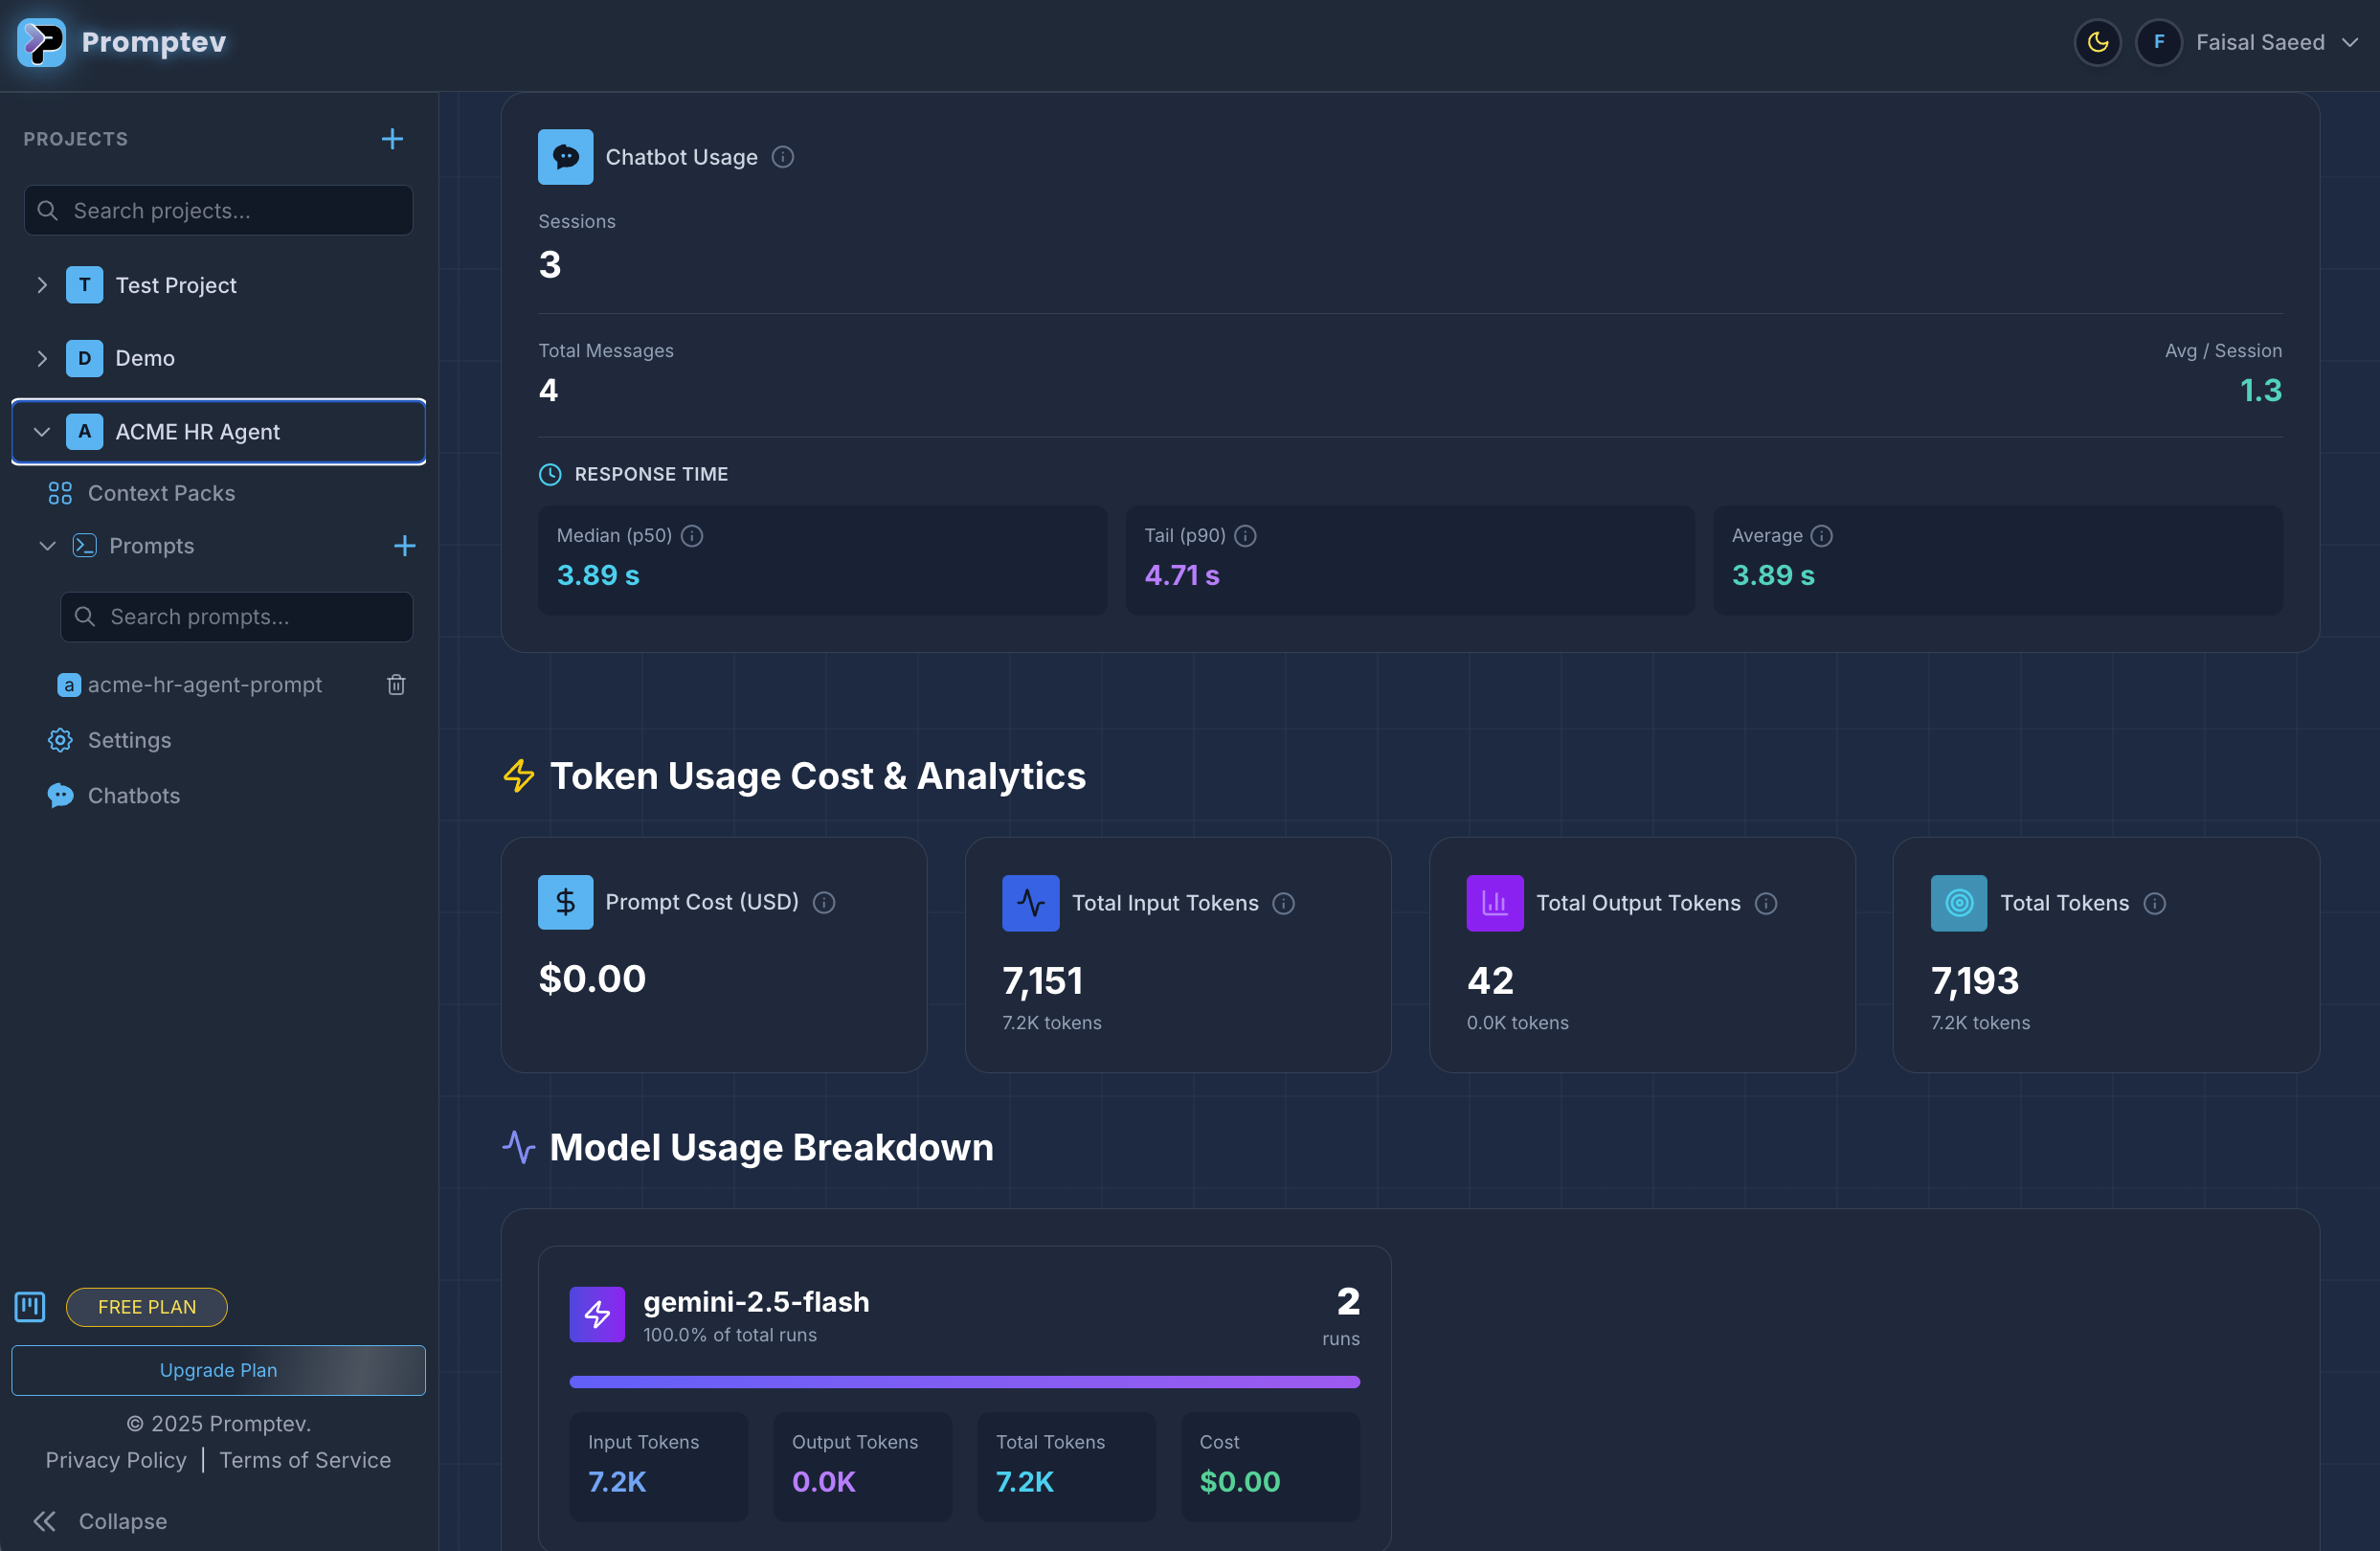This screenshot has width=2380, height=1551.
Task: Open Settings for ACME HR Agent
Action: pyautogui.click(x=130, y=740)
